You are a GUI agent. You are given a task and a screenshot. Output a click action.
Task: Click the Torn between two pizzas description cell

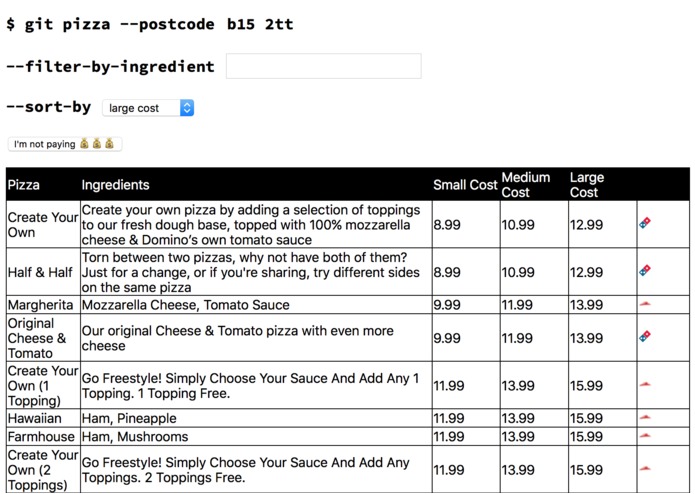256,272
